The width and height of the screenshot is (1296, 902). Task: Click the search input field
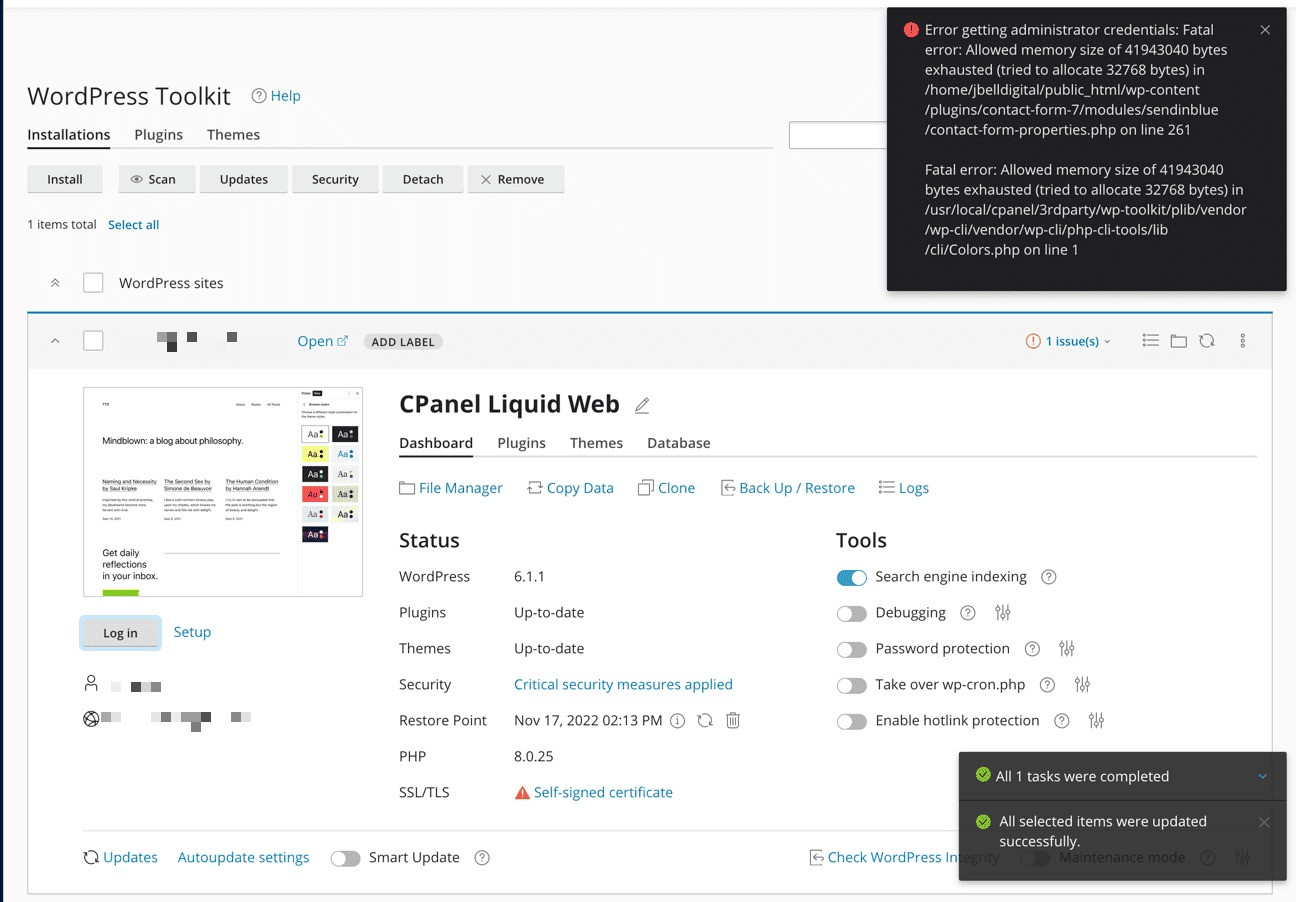[838, 135]
